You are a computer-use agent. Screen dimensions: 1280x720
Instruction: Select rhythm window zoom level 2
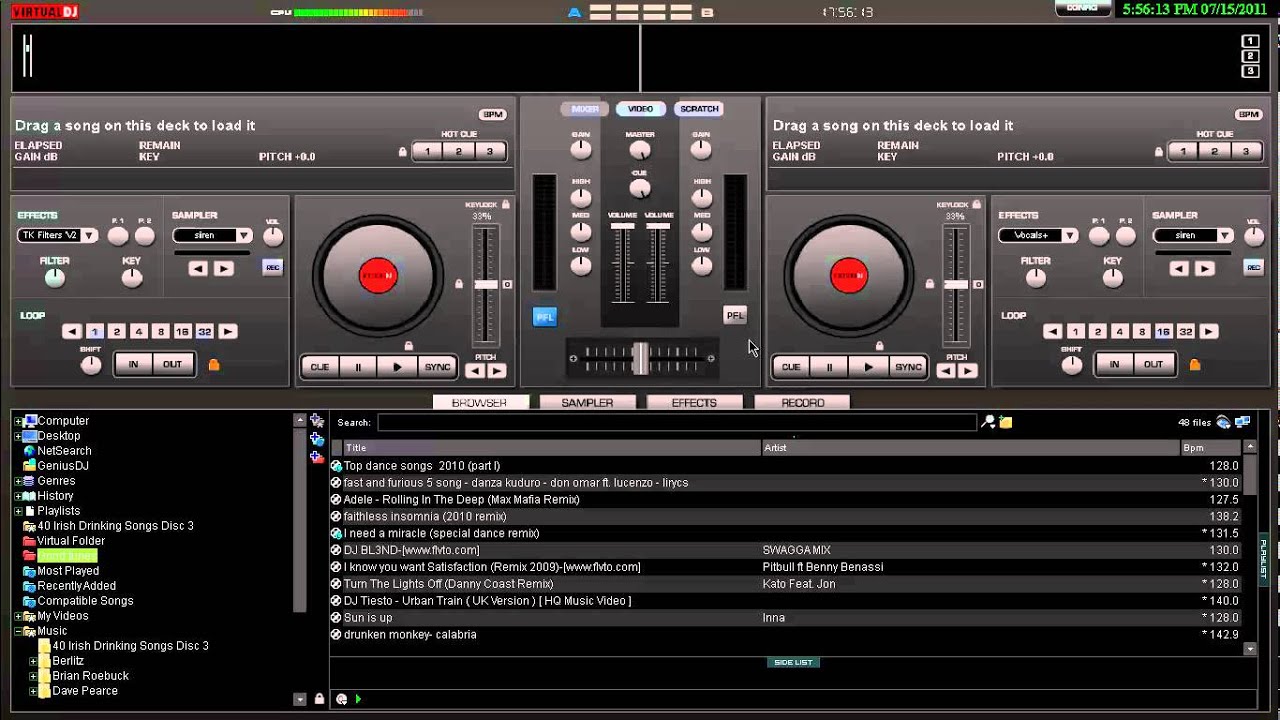click(x=1250, y=56)
